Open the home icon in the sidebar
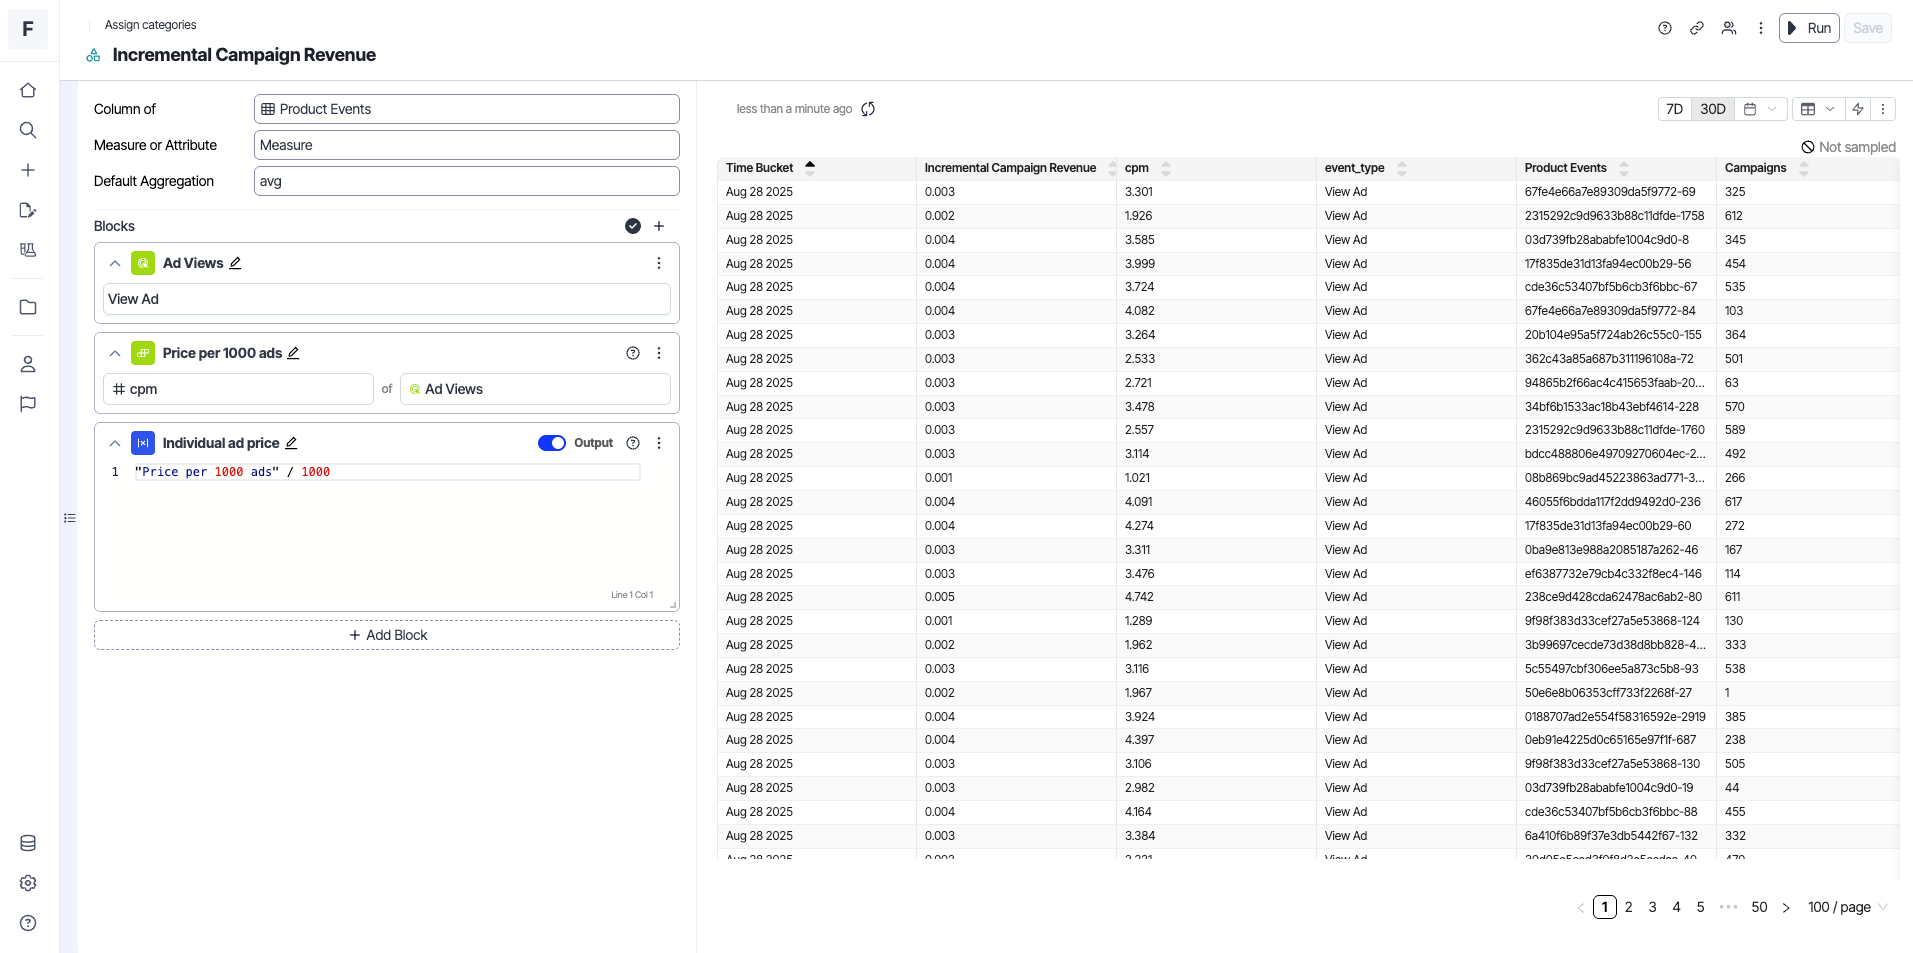This screenshot has width=1913, height=953. (28, 90)
